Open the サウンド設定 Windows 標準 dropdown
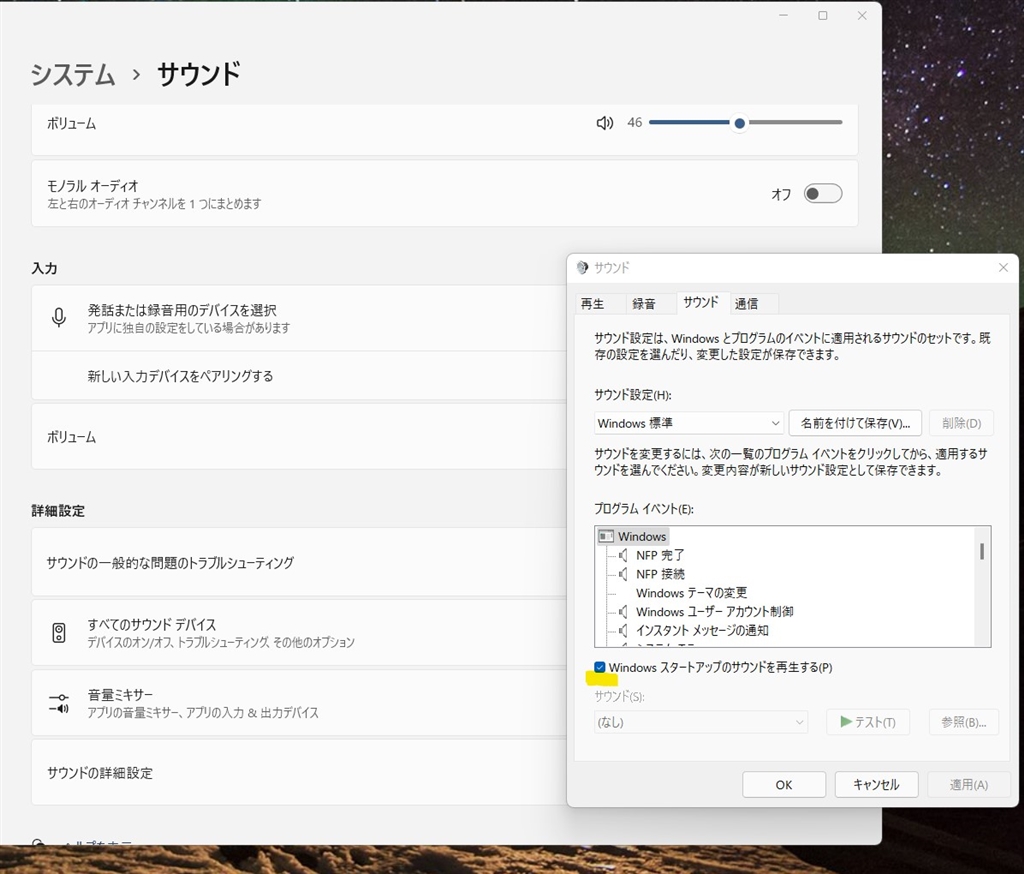 688,423
